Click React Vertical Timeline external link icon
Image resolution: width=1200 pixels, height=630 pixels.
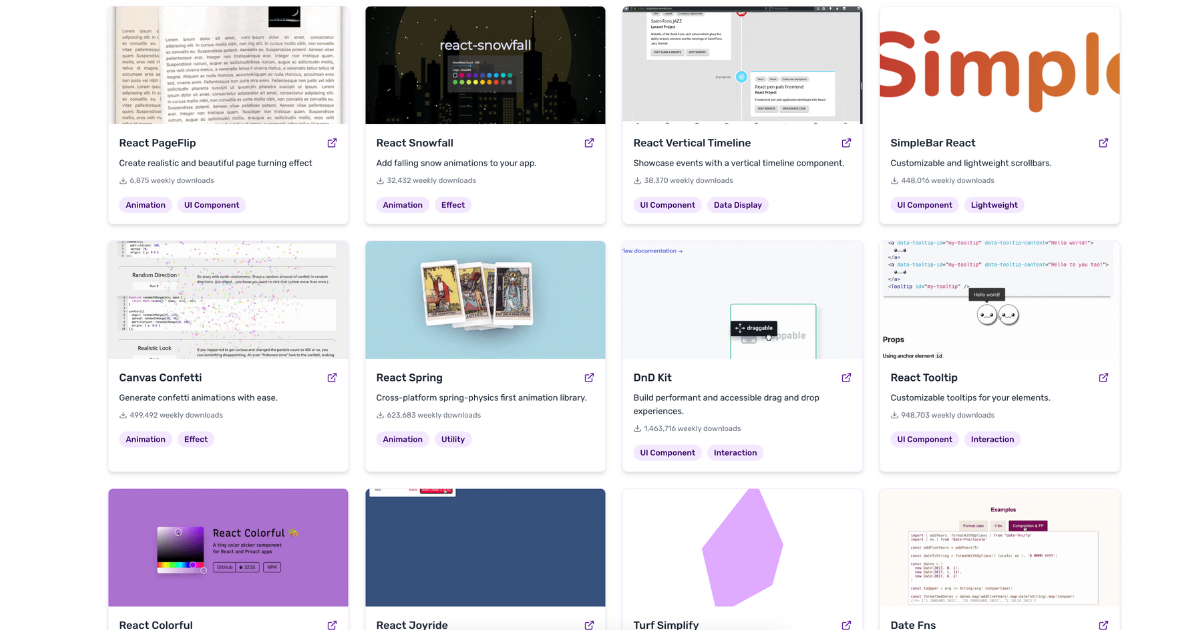846,143
